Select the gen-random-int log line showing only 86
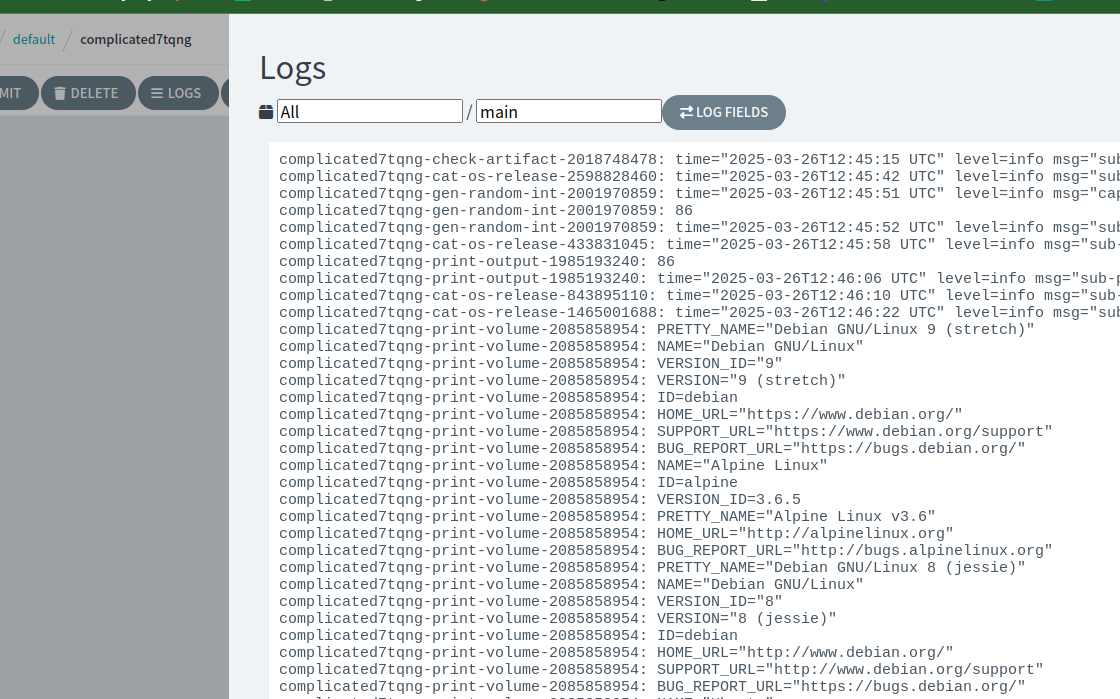Screen dimensions: 1120x699 coord(485,210)
